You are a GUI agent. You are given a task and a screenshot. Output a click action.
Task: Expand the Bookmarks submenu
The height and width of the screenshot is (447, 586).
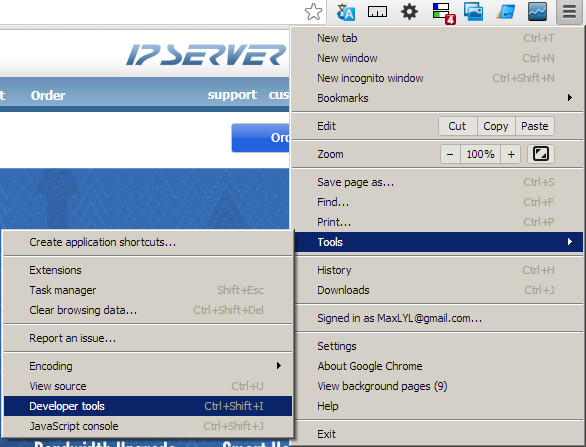coord(437,98)
